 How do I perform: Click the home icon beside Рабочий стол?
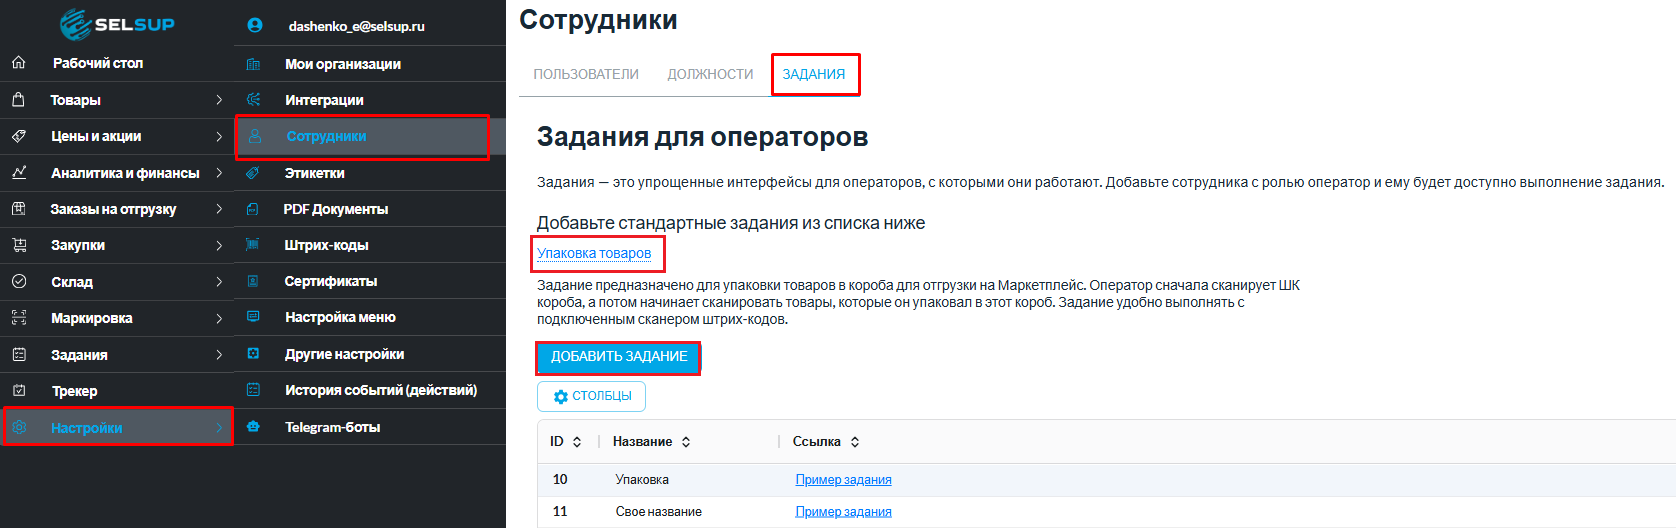click(19, 63)
